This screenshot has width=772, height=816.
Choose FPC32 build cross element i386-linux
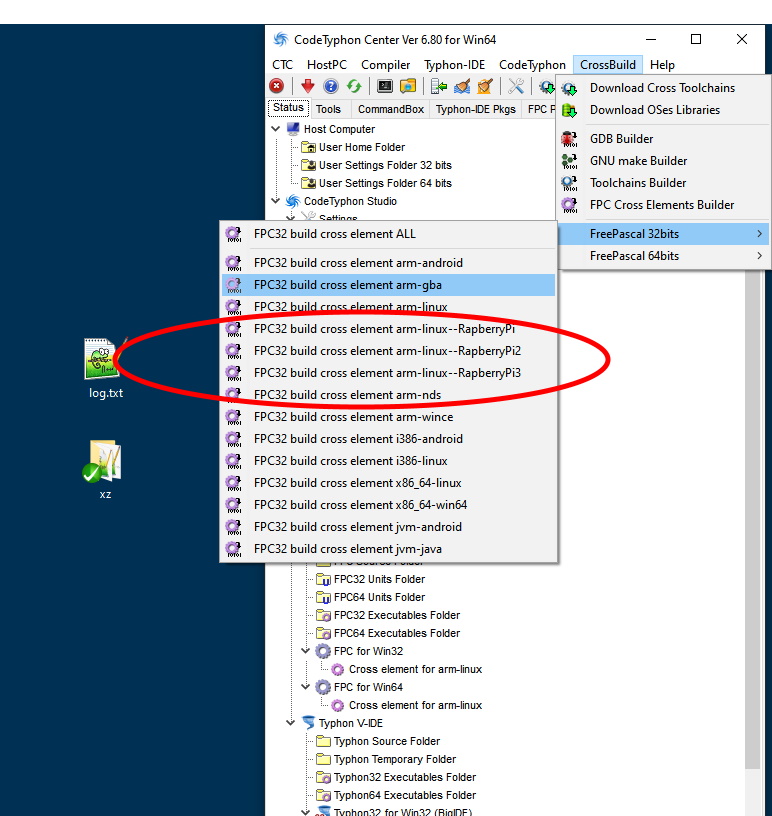click(388, 461)
